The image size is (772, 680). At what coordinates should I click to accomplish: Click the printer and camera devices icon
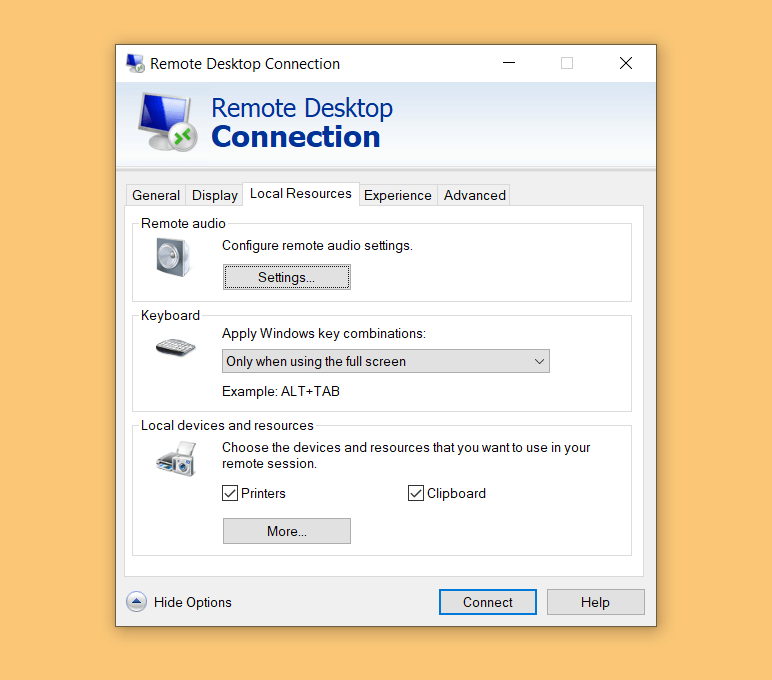pyautogui.click(x=176, y=458)
